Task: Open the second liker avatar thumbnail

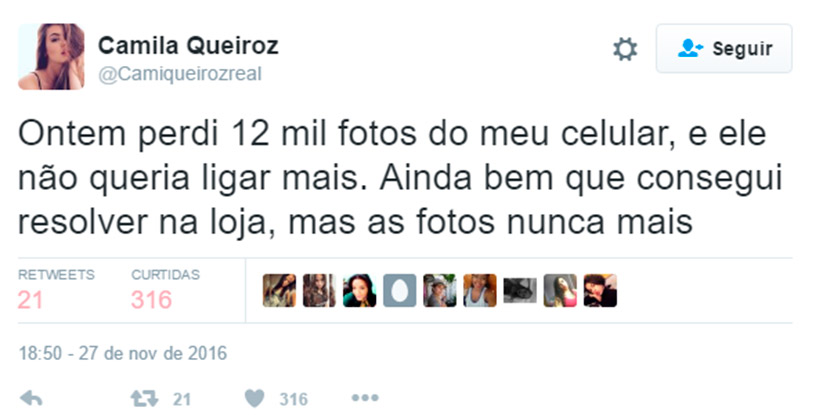Action: coord(319,291)
